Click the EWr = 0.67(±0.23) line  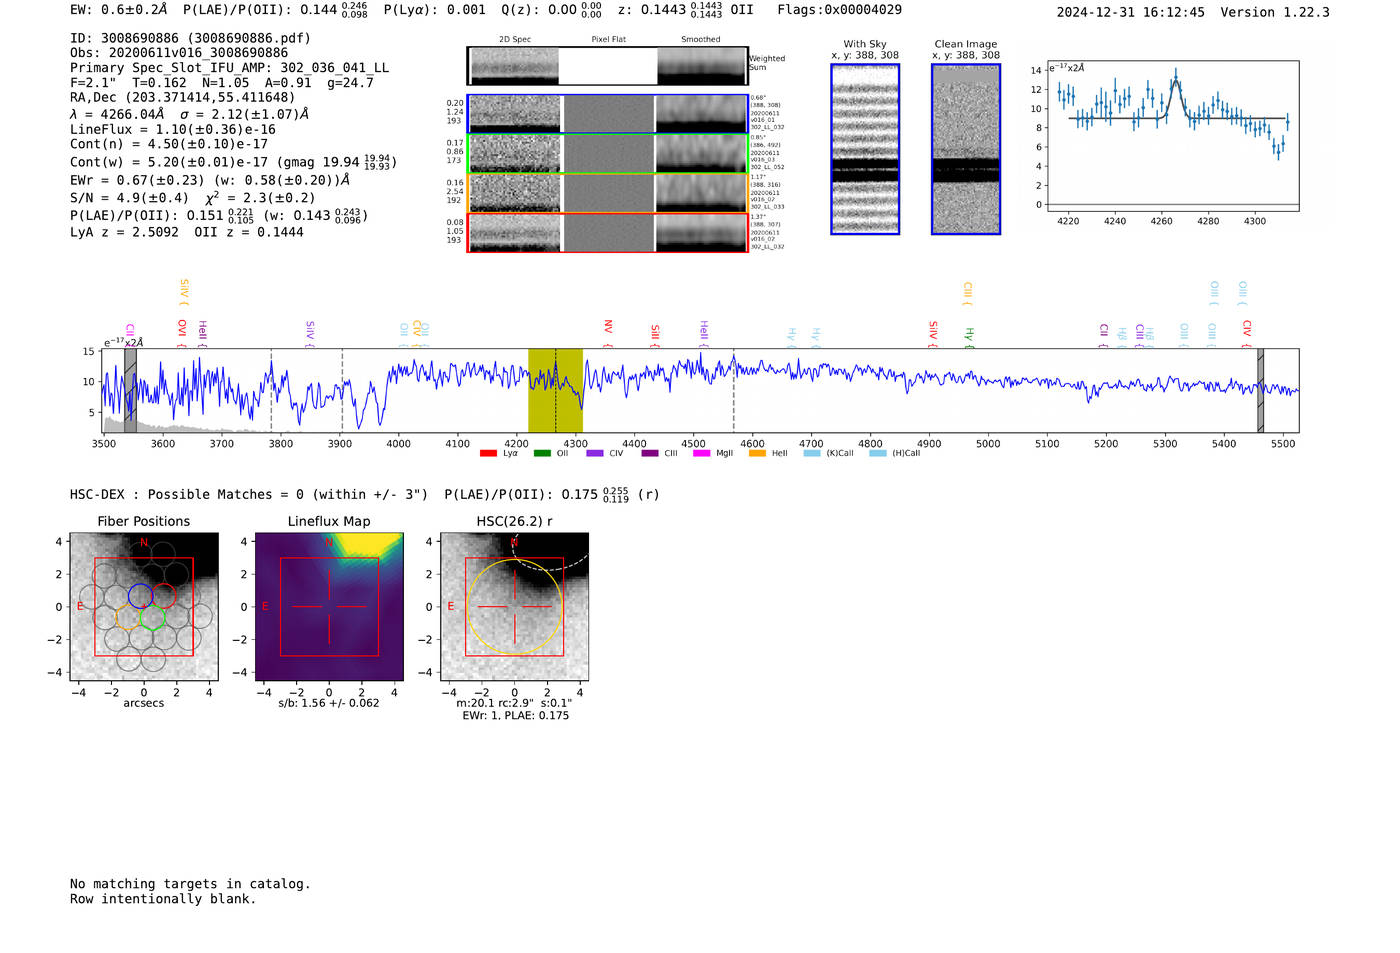(x=210, y=180)
